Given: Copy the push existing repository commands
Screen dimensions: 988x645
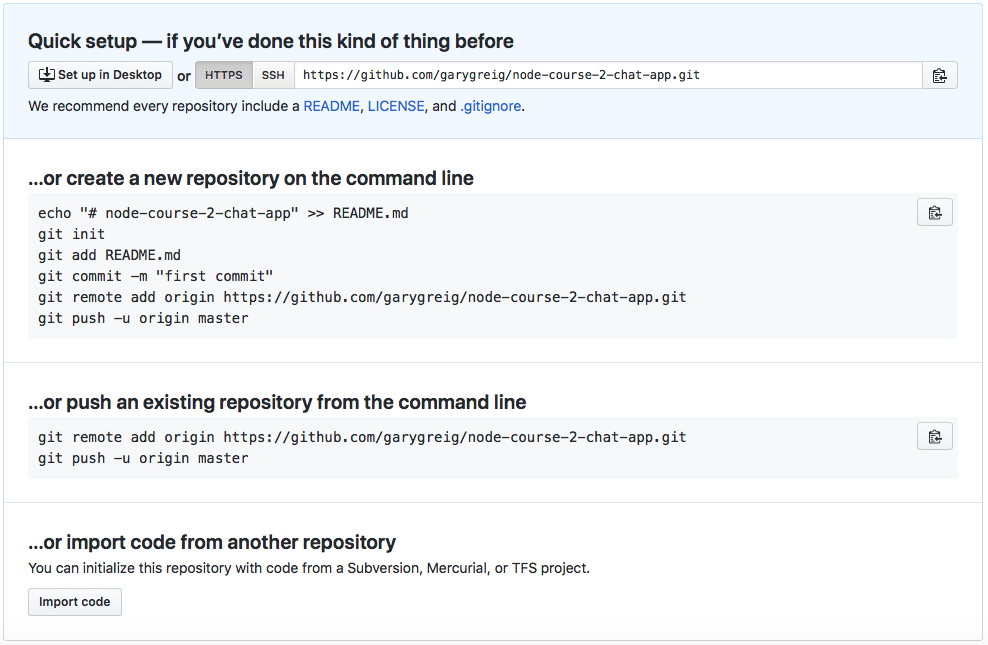Looking at the screenshot, I should tap(934, 436).
